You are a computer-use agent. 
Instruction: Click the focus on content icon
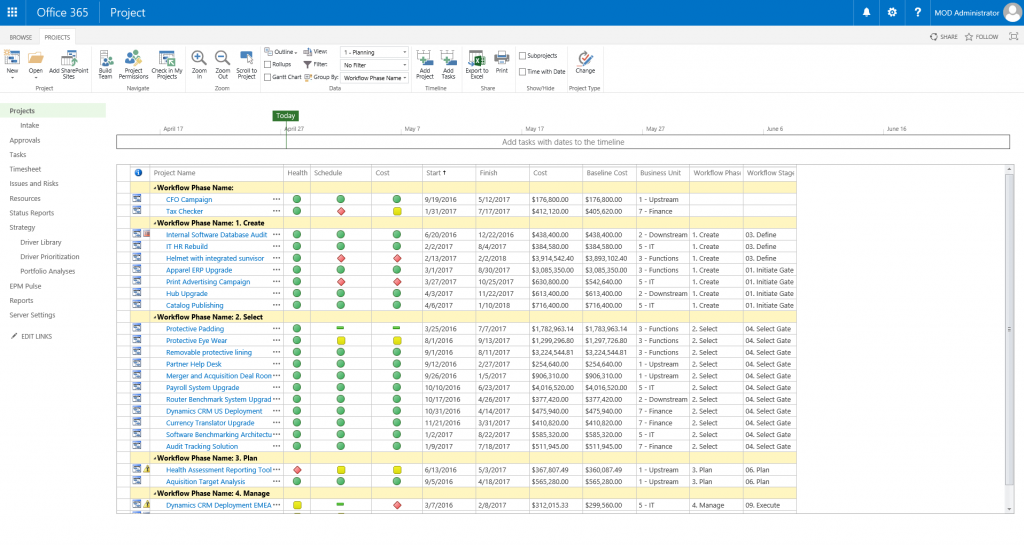coord(1014,37)
